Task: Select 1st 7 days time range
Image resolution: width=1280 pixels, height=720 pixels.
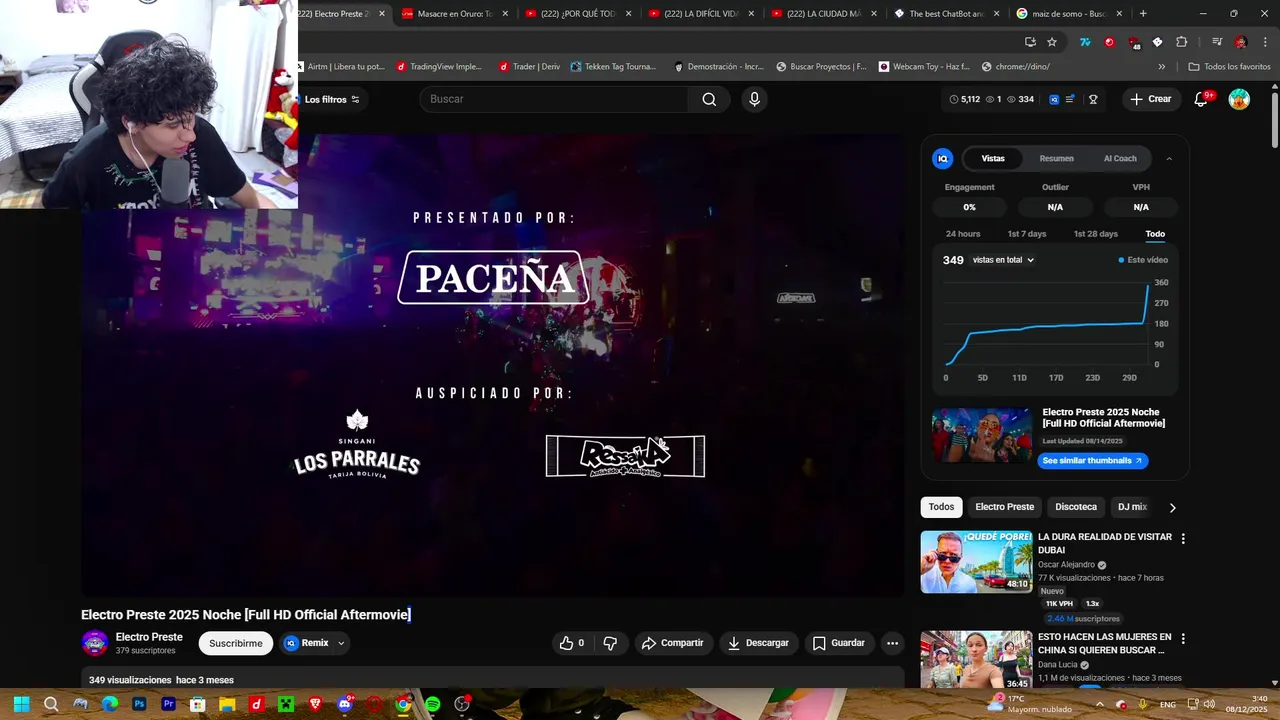Action: point(1027,234)
